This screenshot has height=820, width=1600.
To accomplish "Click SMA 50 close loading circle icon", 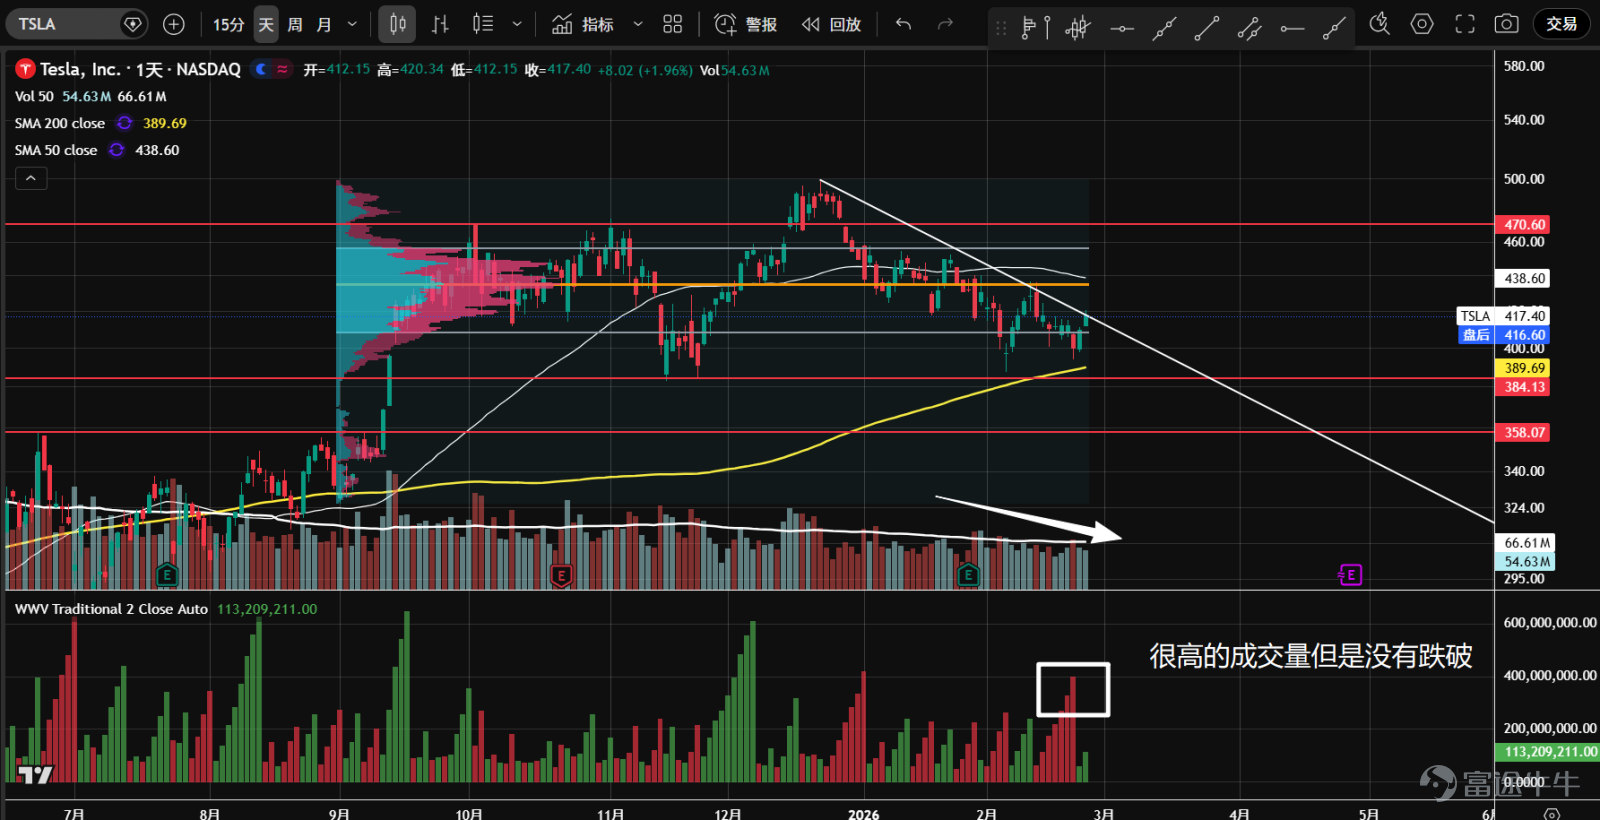I will pos(117,150).
